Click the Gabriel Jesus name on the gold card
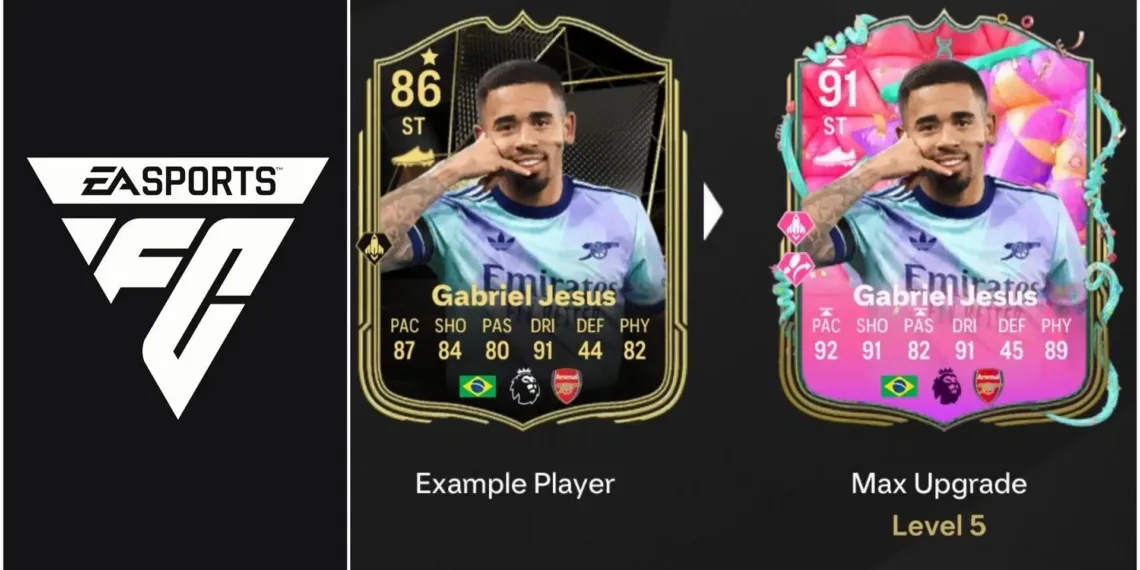This screenshot has height=570, width=1140. [523, 296]
